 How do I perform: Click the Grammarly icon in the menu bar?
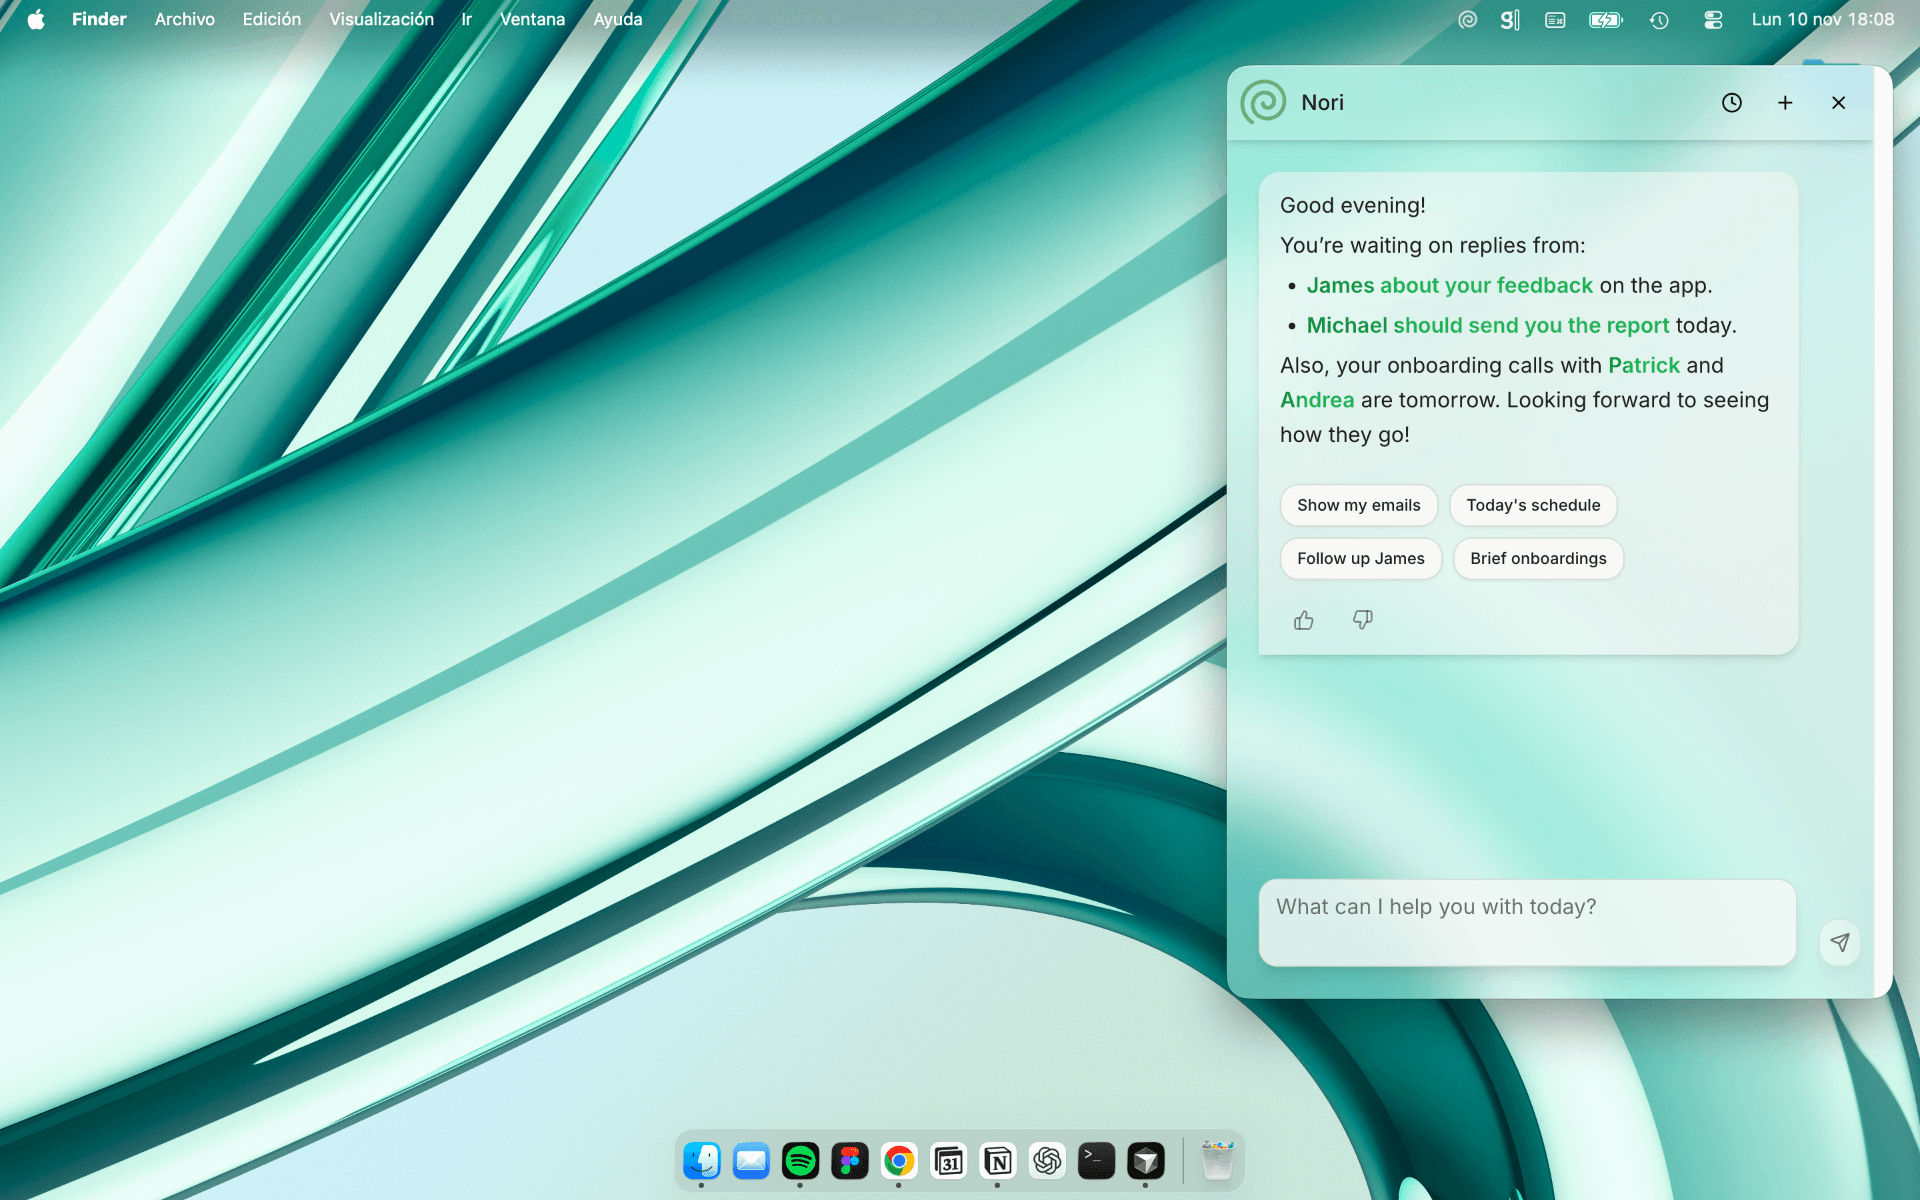(1510, 19)
